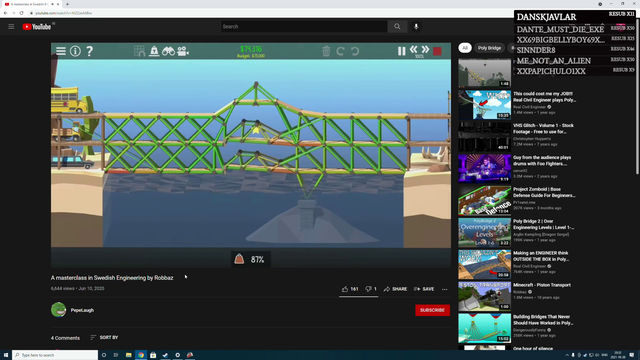
Task: Open the Sort by comments dropdown
Action: [104, 338]
